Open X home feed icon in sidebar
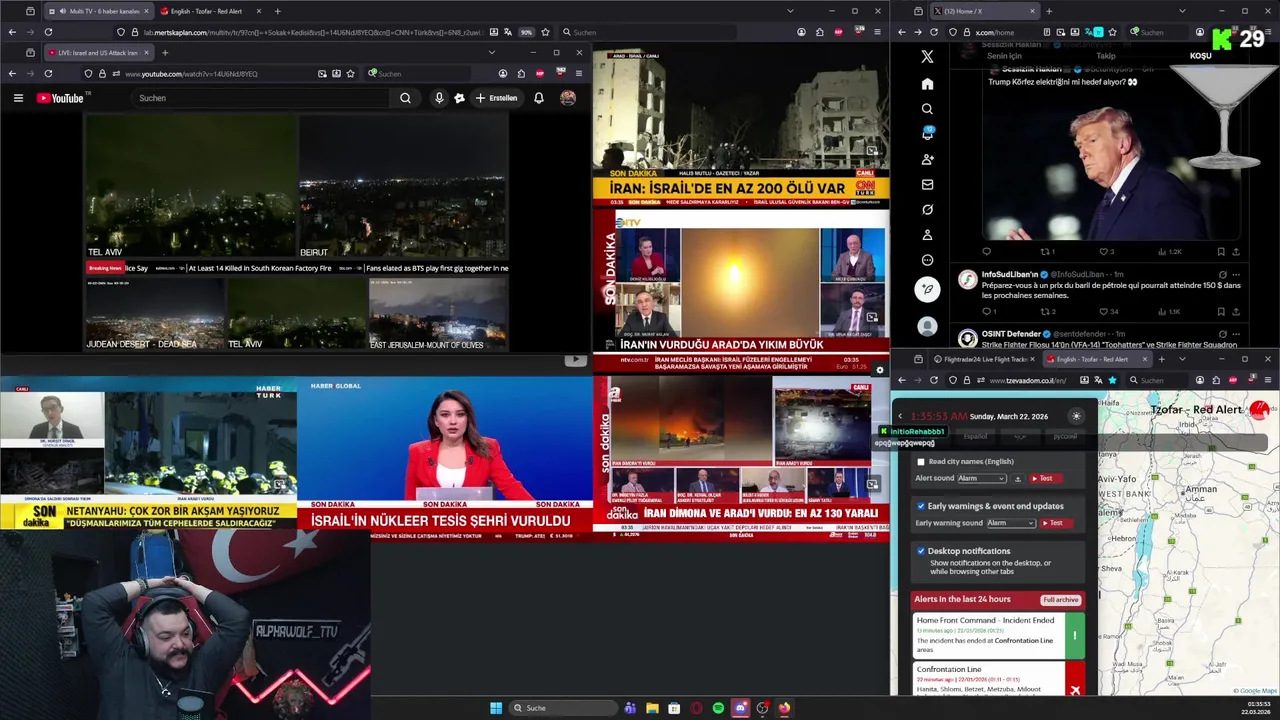 click(927, 84)
